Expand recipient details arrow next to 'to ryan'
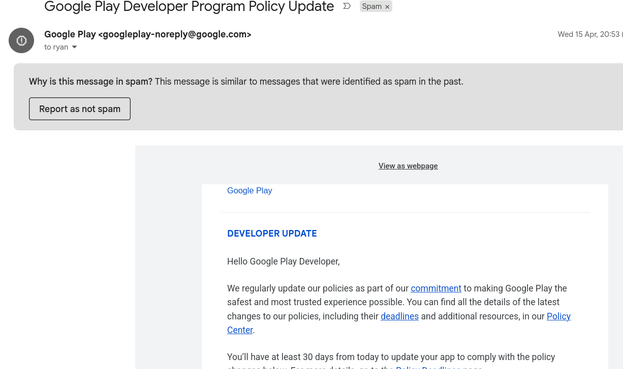The image size is (623, 369). click(x=74, y=47)
